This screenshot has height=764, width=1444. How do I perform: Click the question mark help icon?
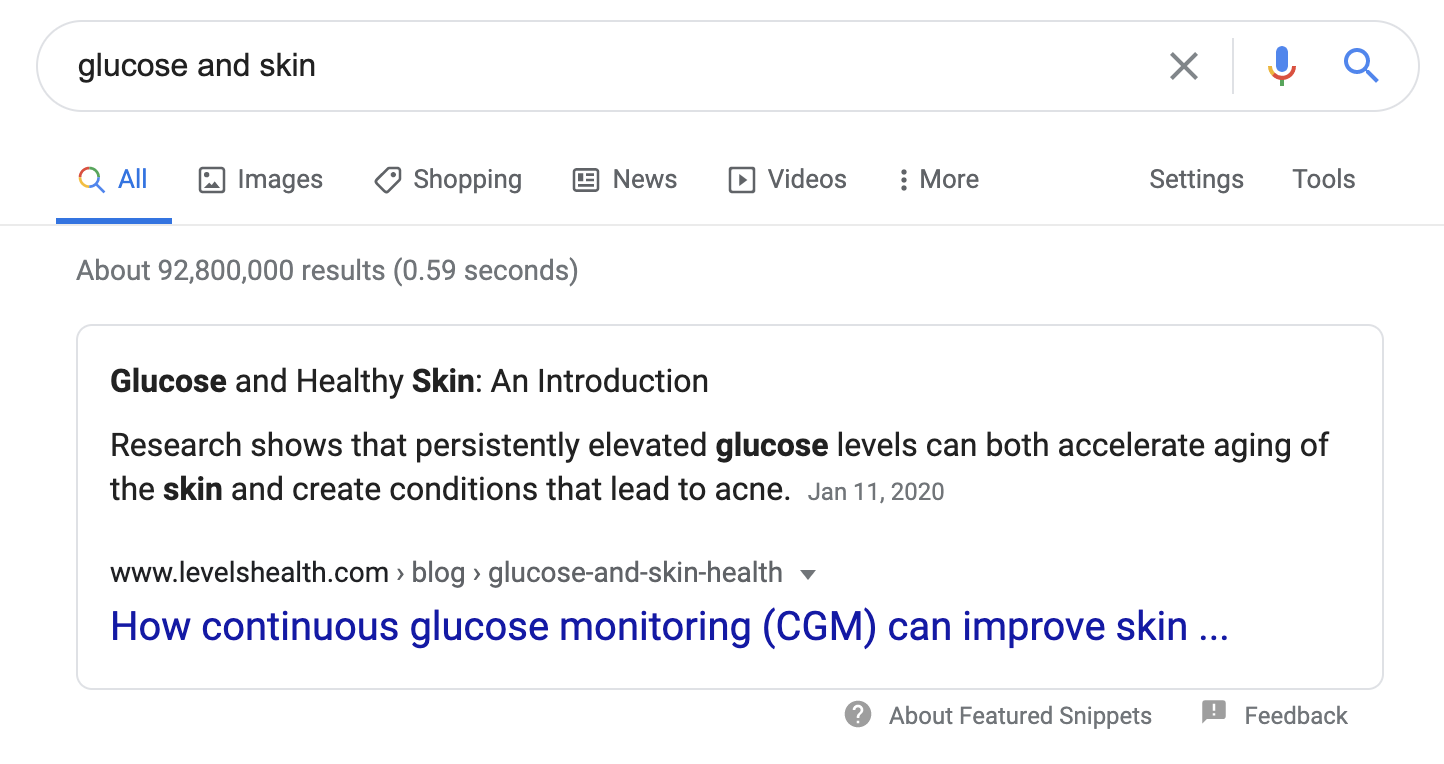857,715
